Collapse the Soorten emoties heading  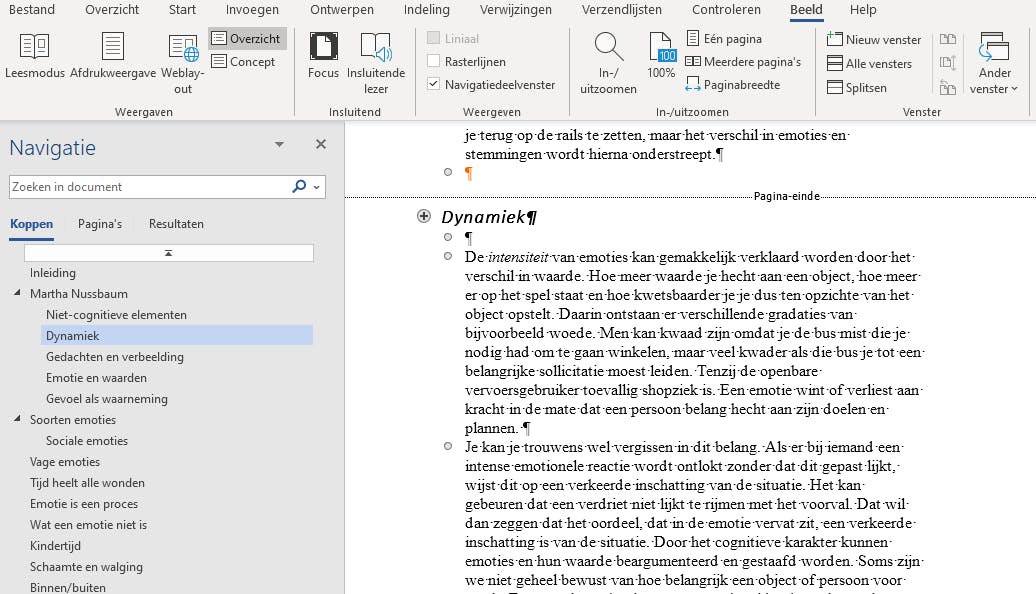point(18,420)
